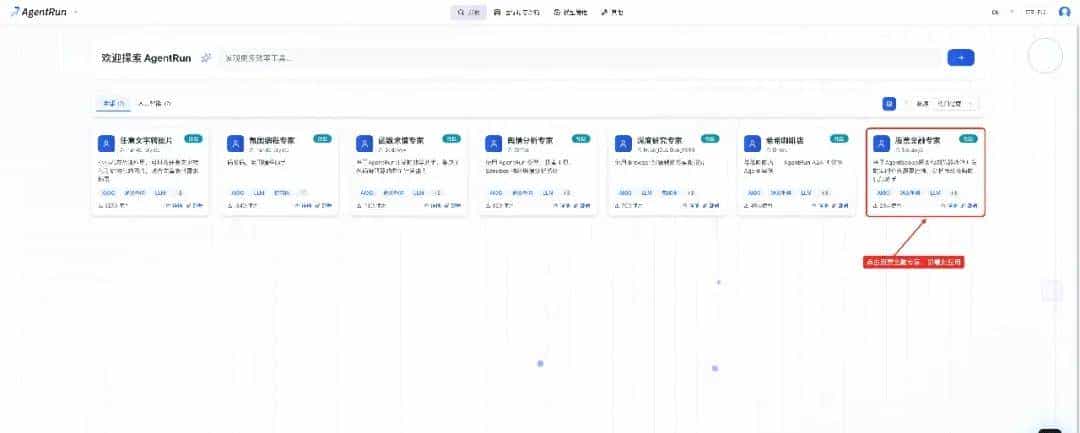Click the avatar icon of 深度研究专家 card

623,143
